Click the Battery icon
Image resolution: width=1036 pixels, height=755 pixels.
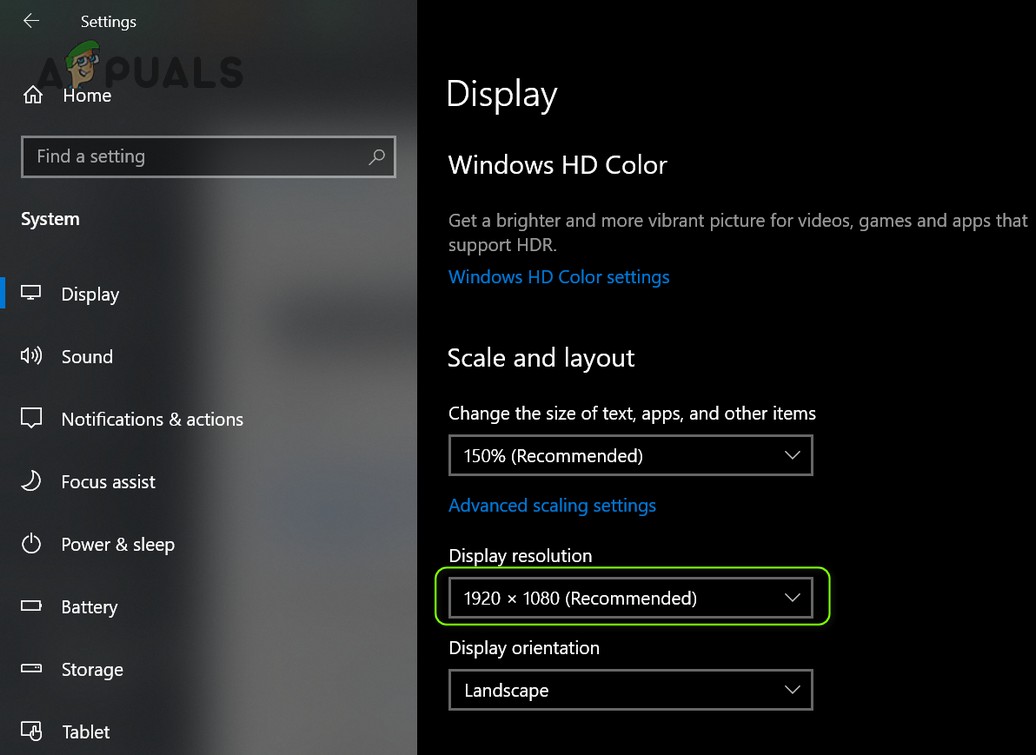tap(31, 606)
